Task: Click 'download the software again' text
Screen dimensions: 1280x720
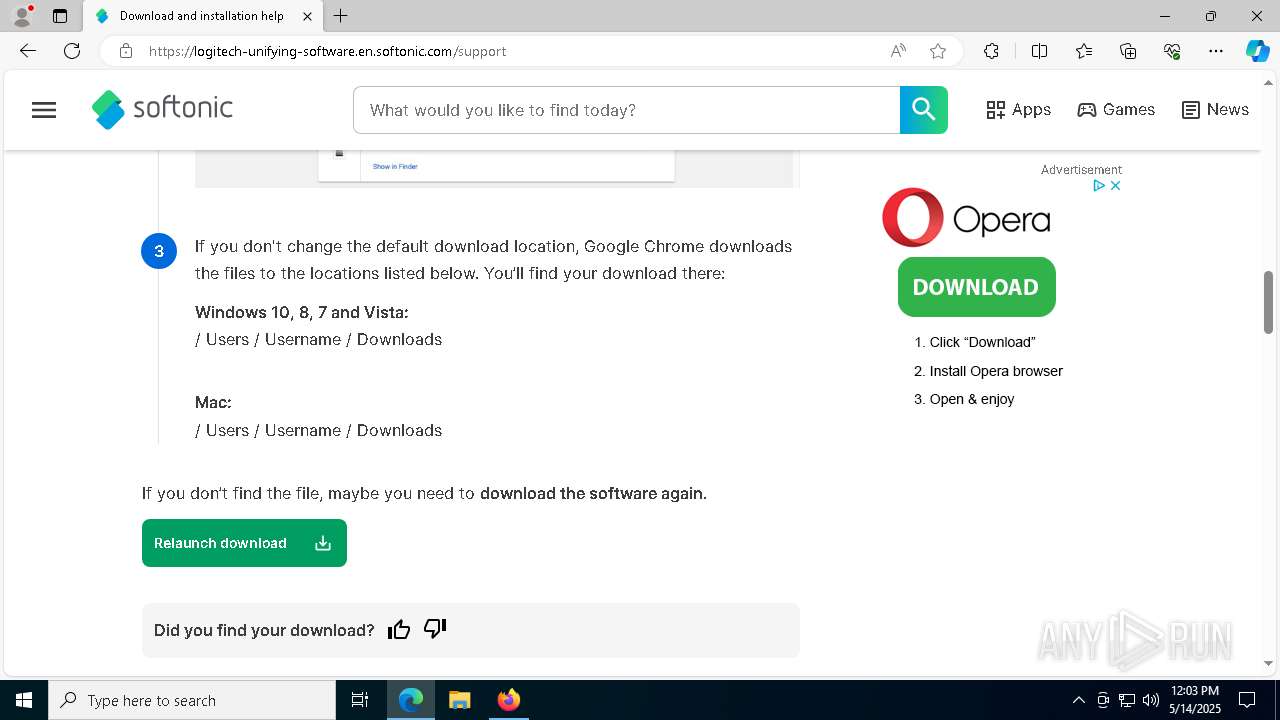Action: coord(593,493)
